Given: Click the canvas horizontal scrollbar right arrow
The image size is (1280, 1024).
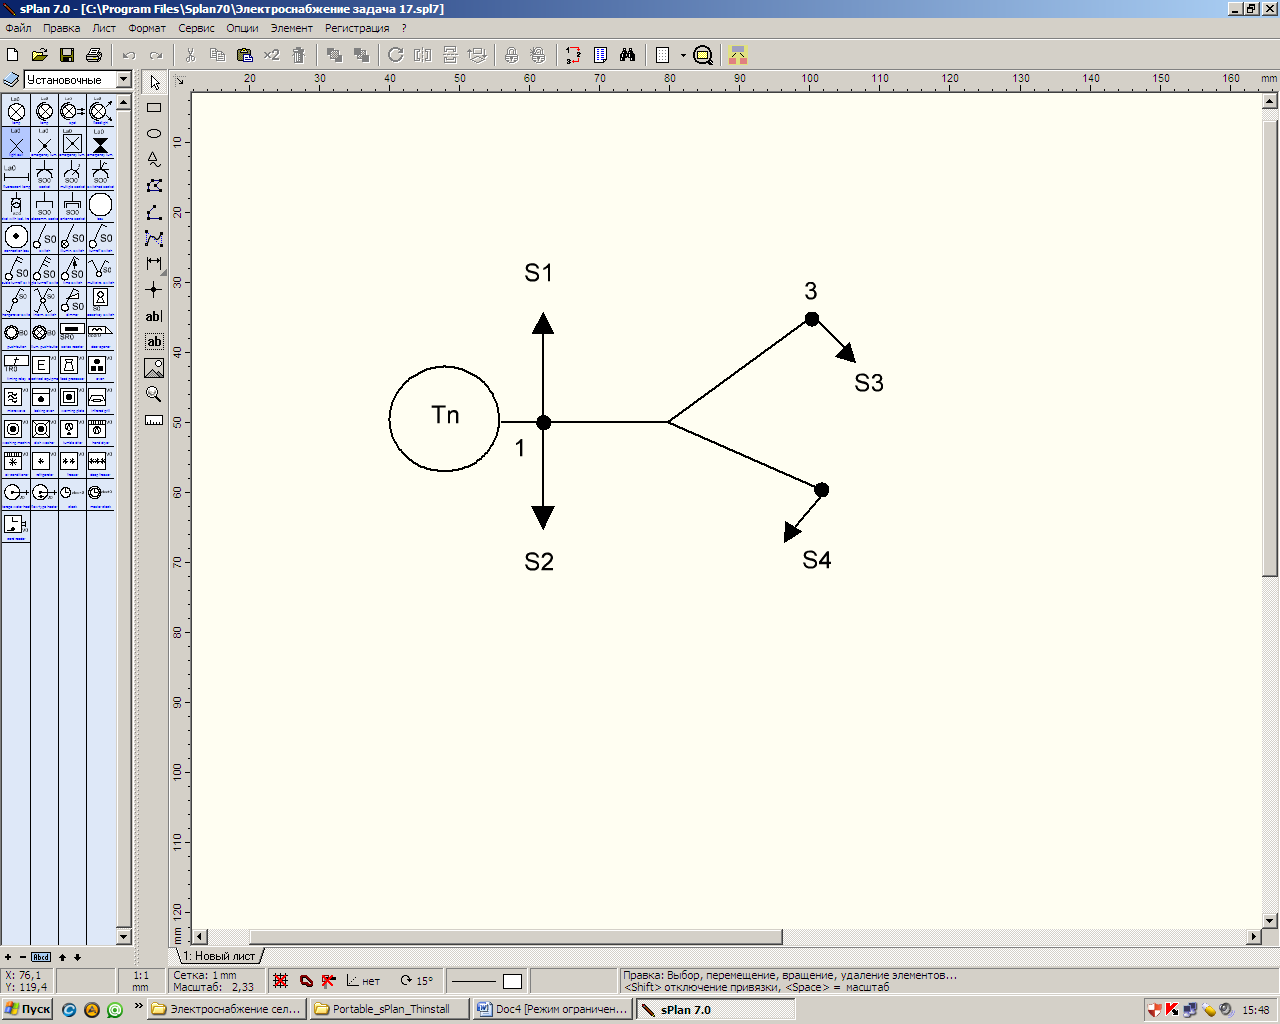Looking at the screenshot, I should pyautogui.click(x=1254, y=937).
